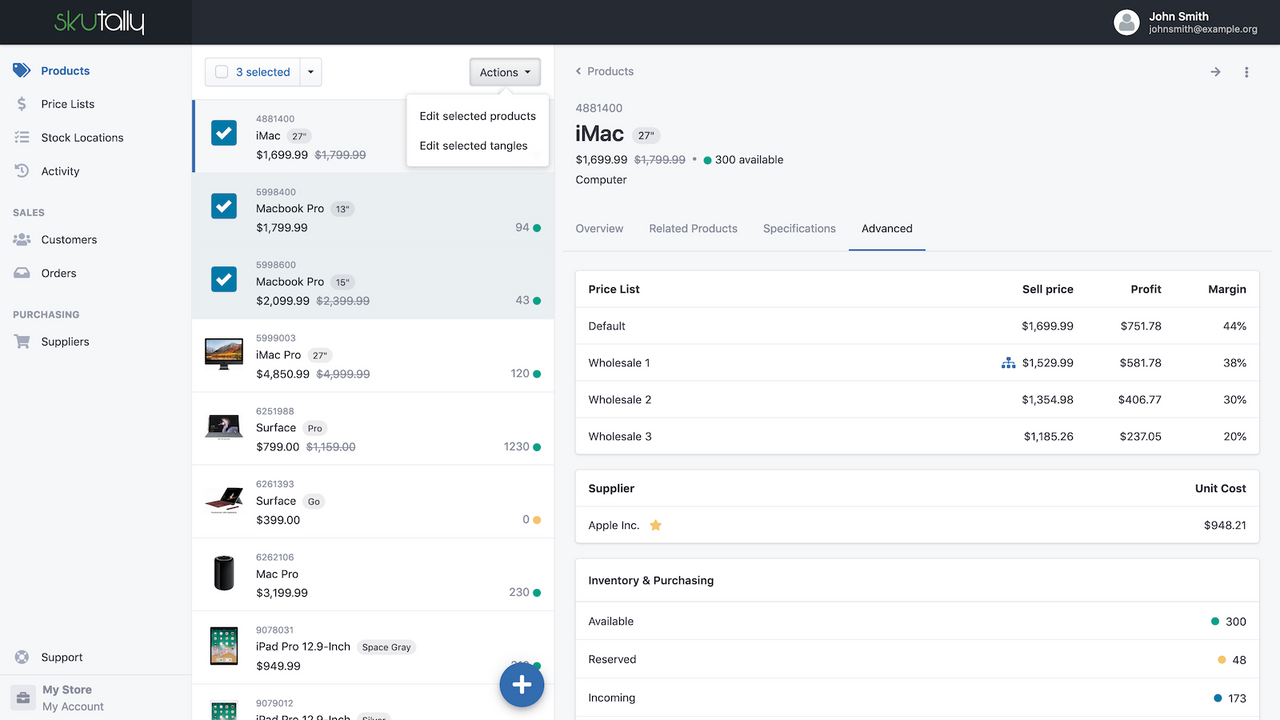
Task: Click the star next to Apple Inc. supplier
Action: coord(655,524)
